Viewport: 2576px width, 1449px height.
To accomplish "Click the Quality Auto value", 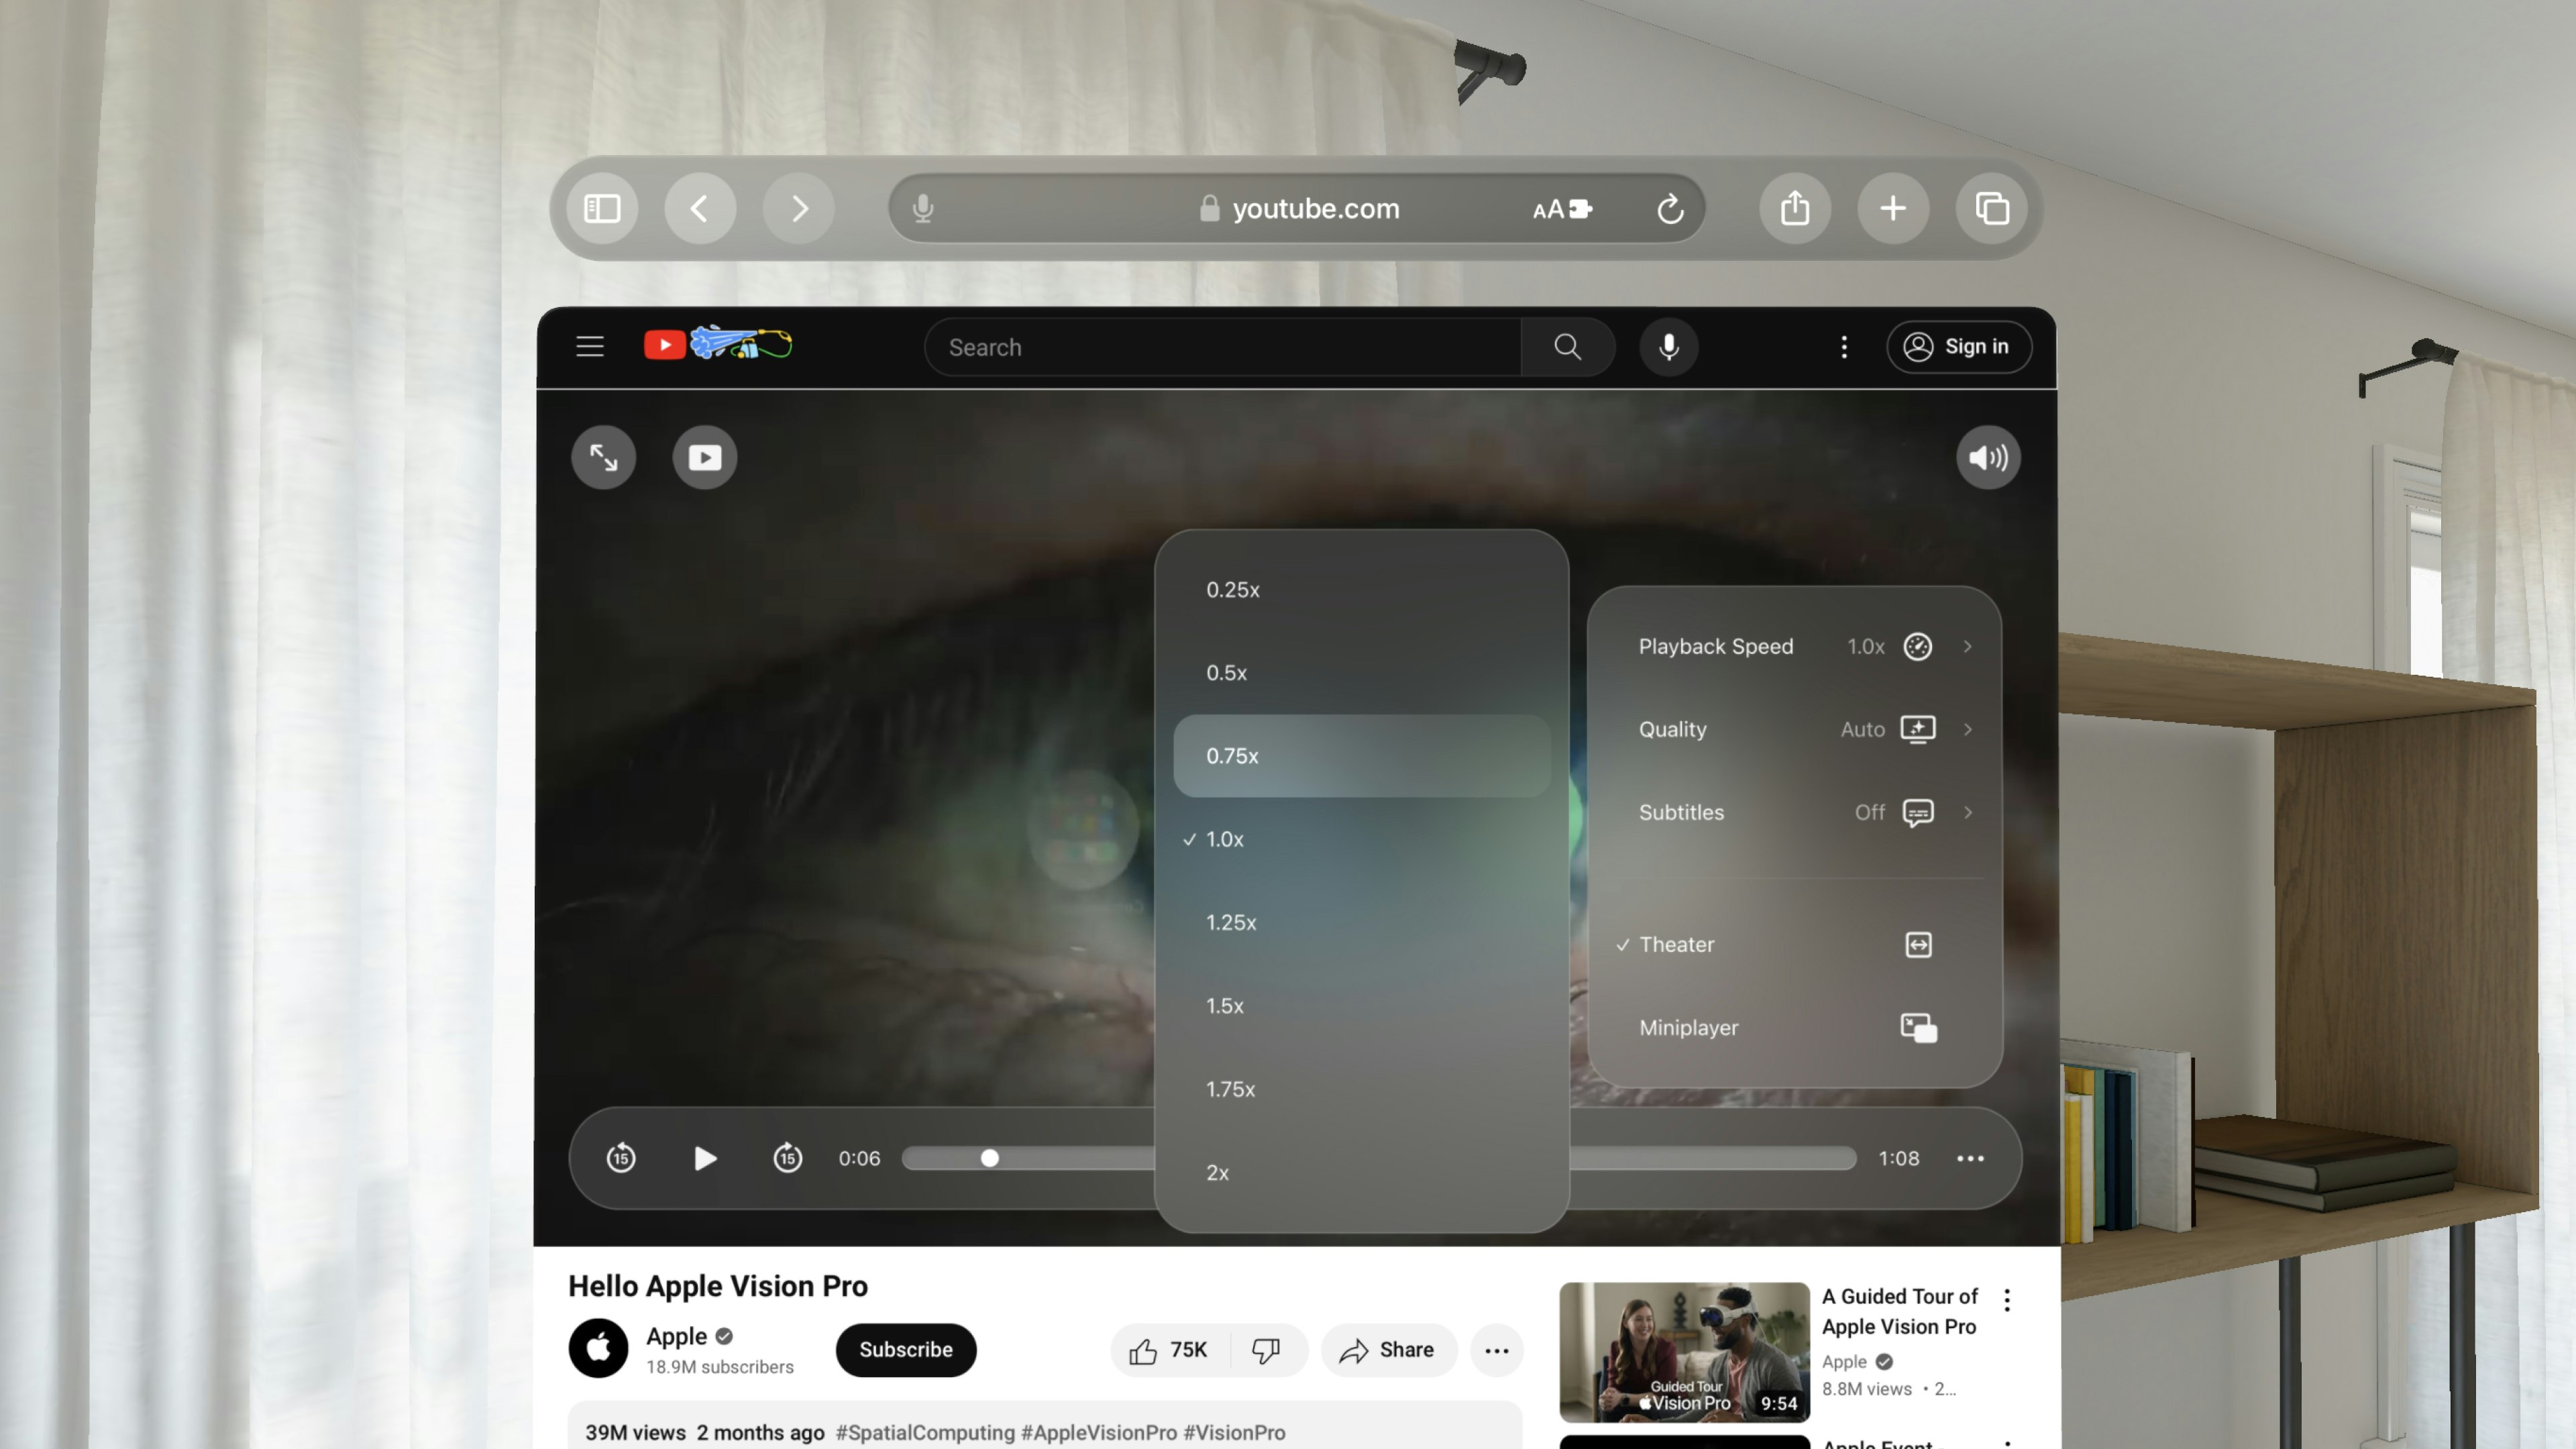I will click(x=1862, y=729).
